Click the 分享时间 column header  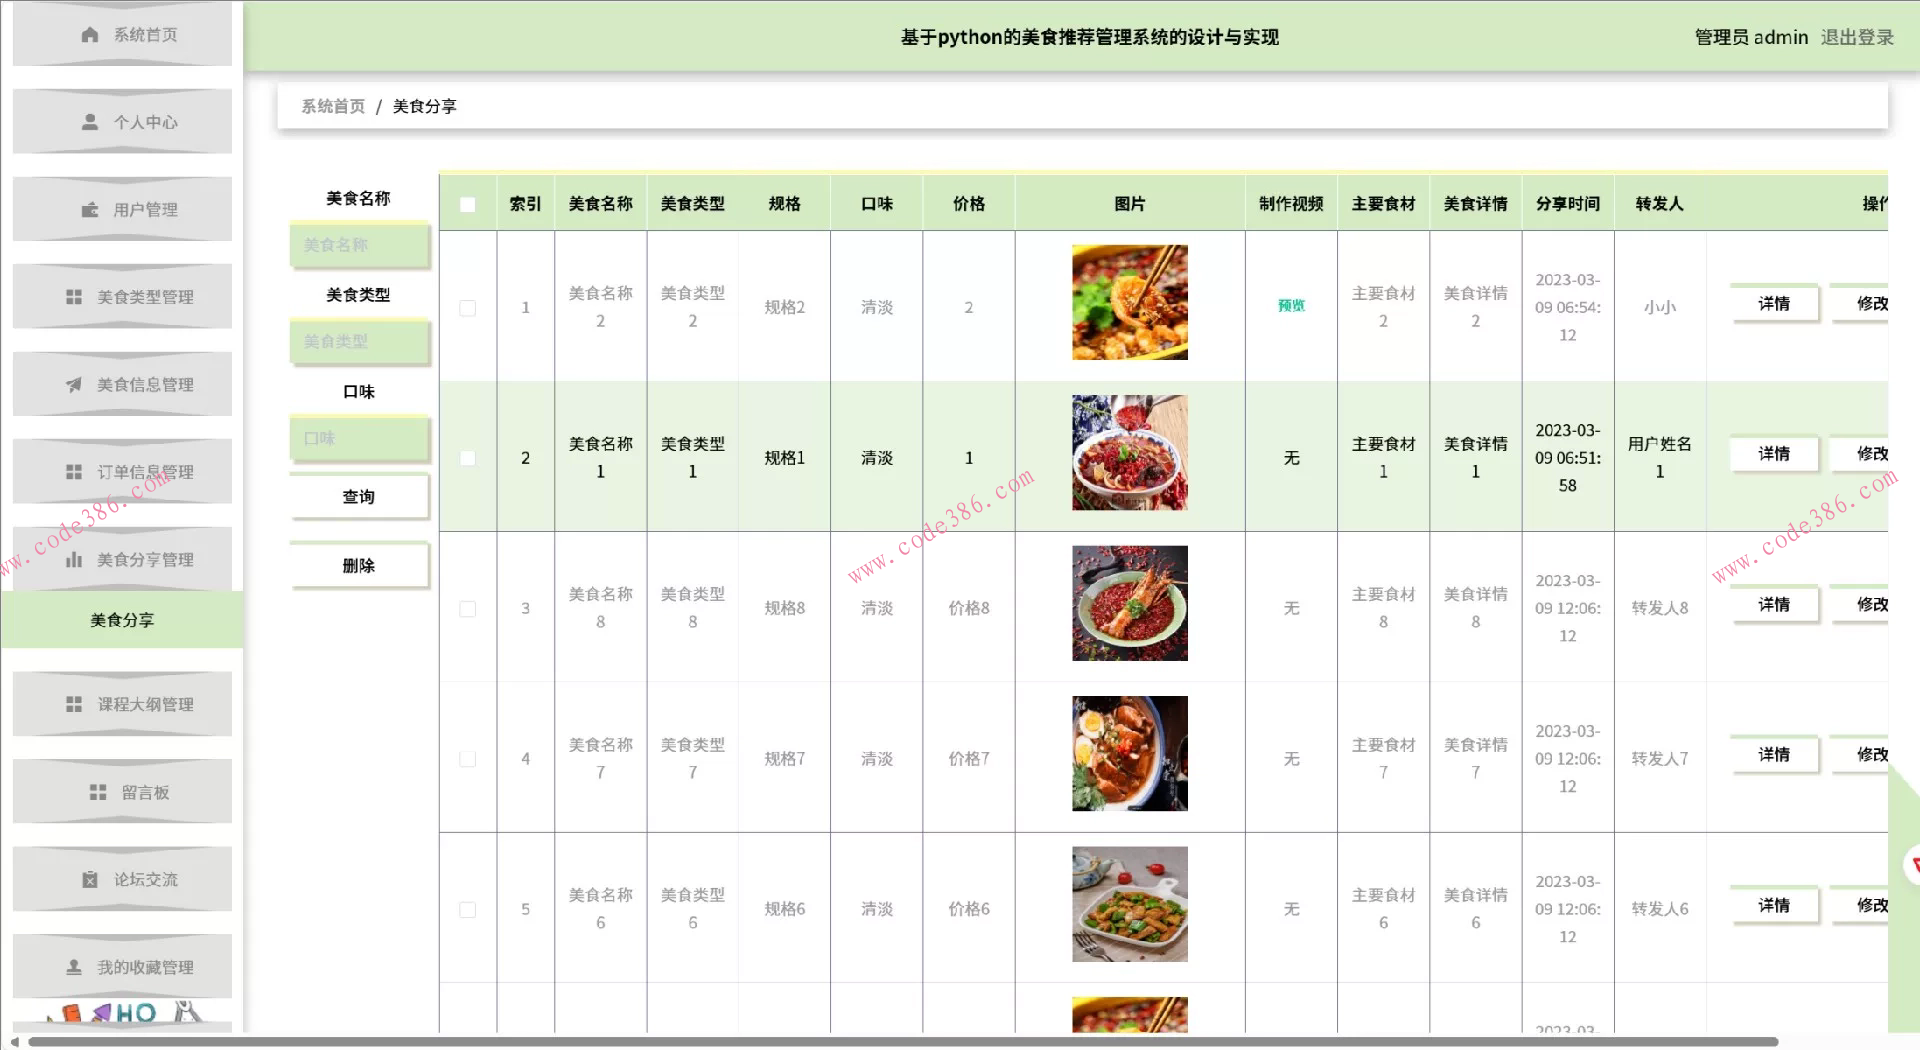(x=1568, y=204)
